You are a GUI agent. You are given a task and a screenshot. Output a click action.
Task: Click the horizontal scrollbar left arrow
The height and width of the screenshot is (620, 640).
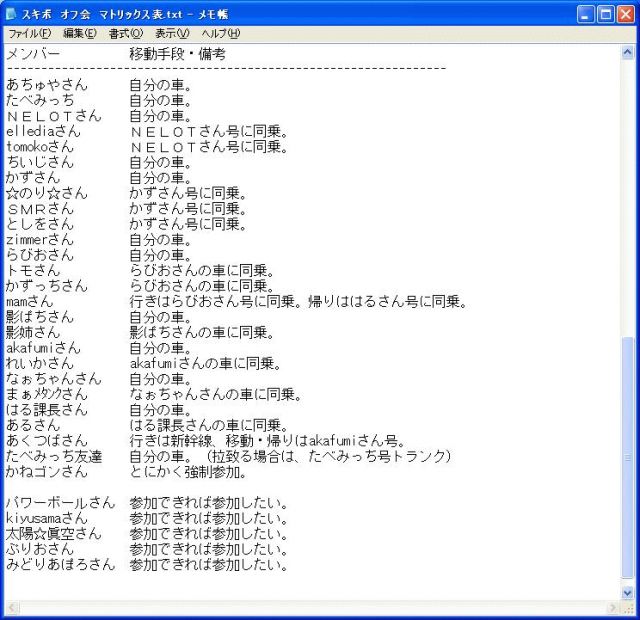click(x=11, y=608)
